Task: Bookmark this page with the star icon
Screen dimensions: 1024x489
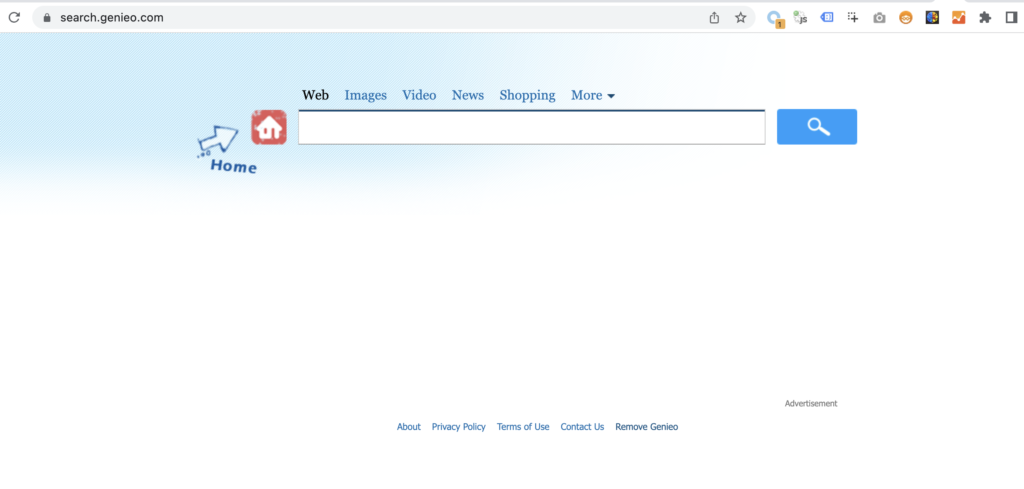Action: (741, 17)
